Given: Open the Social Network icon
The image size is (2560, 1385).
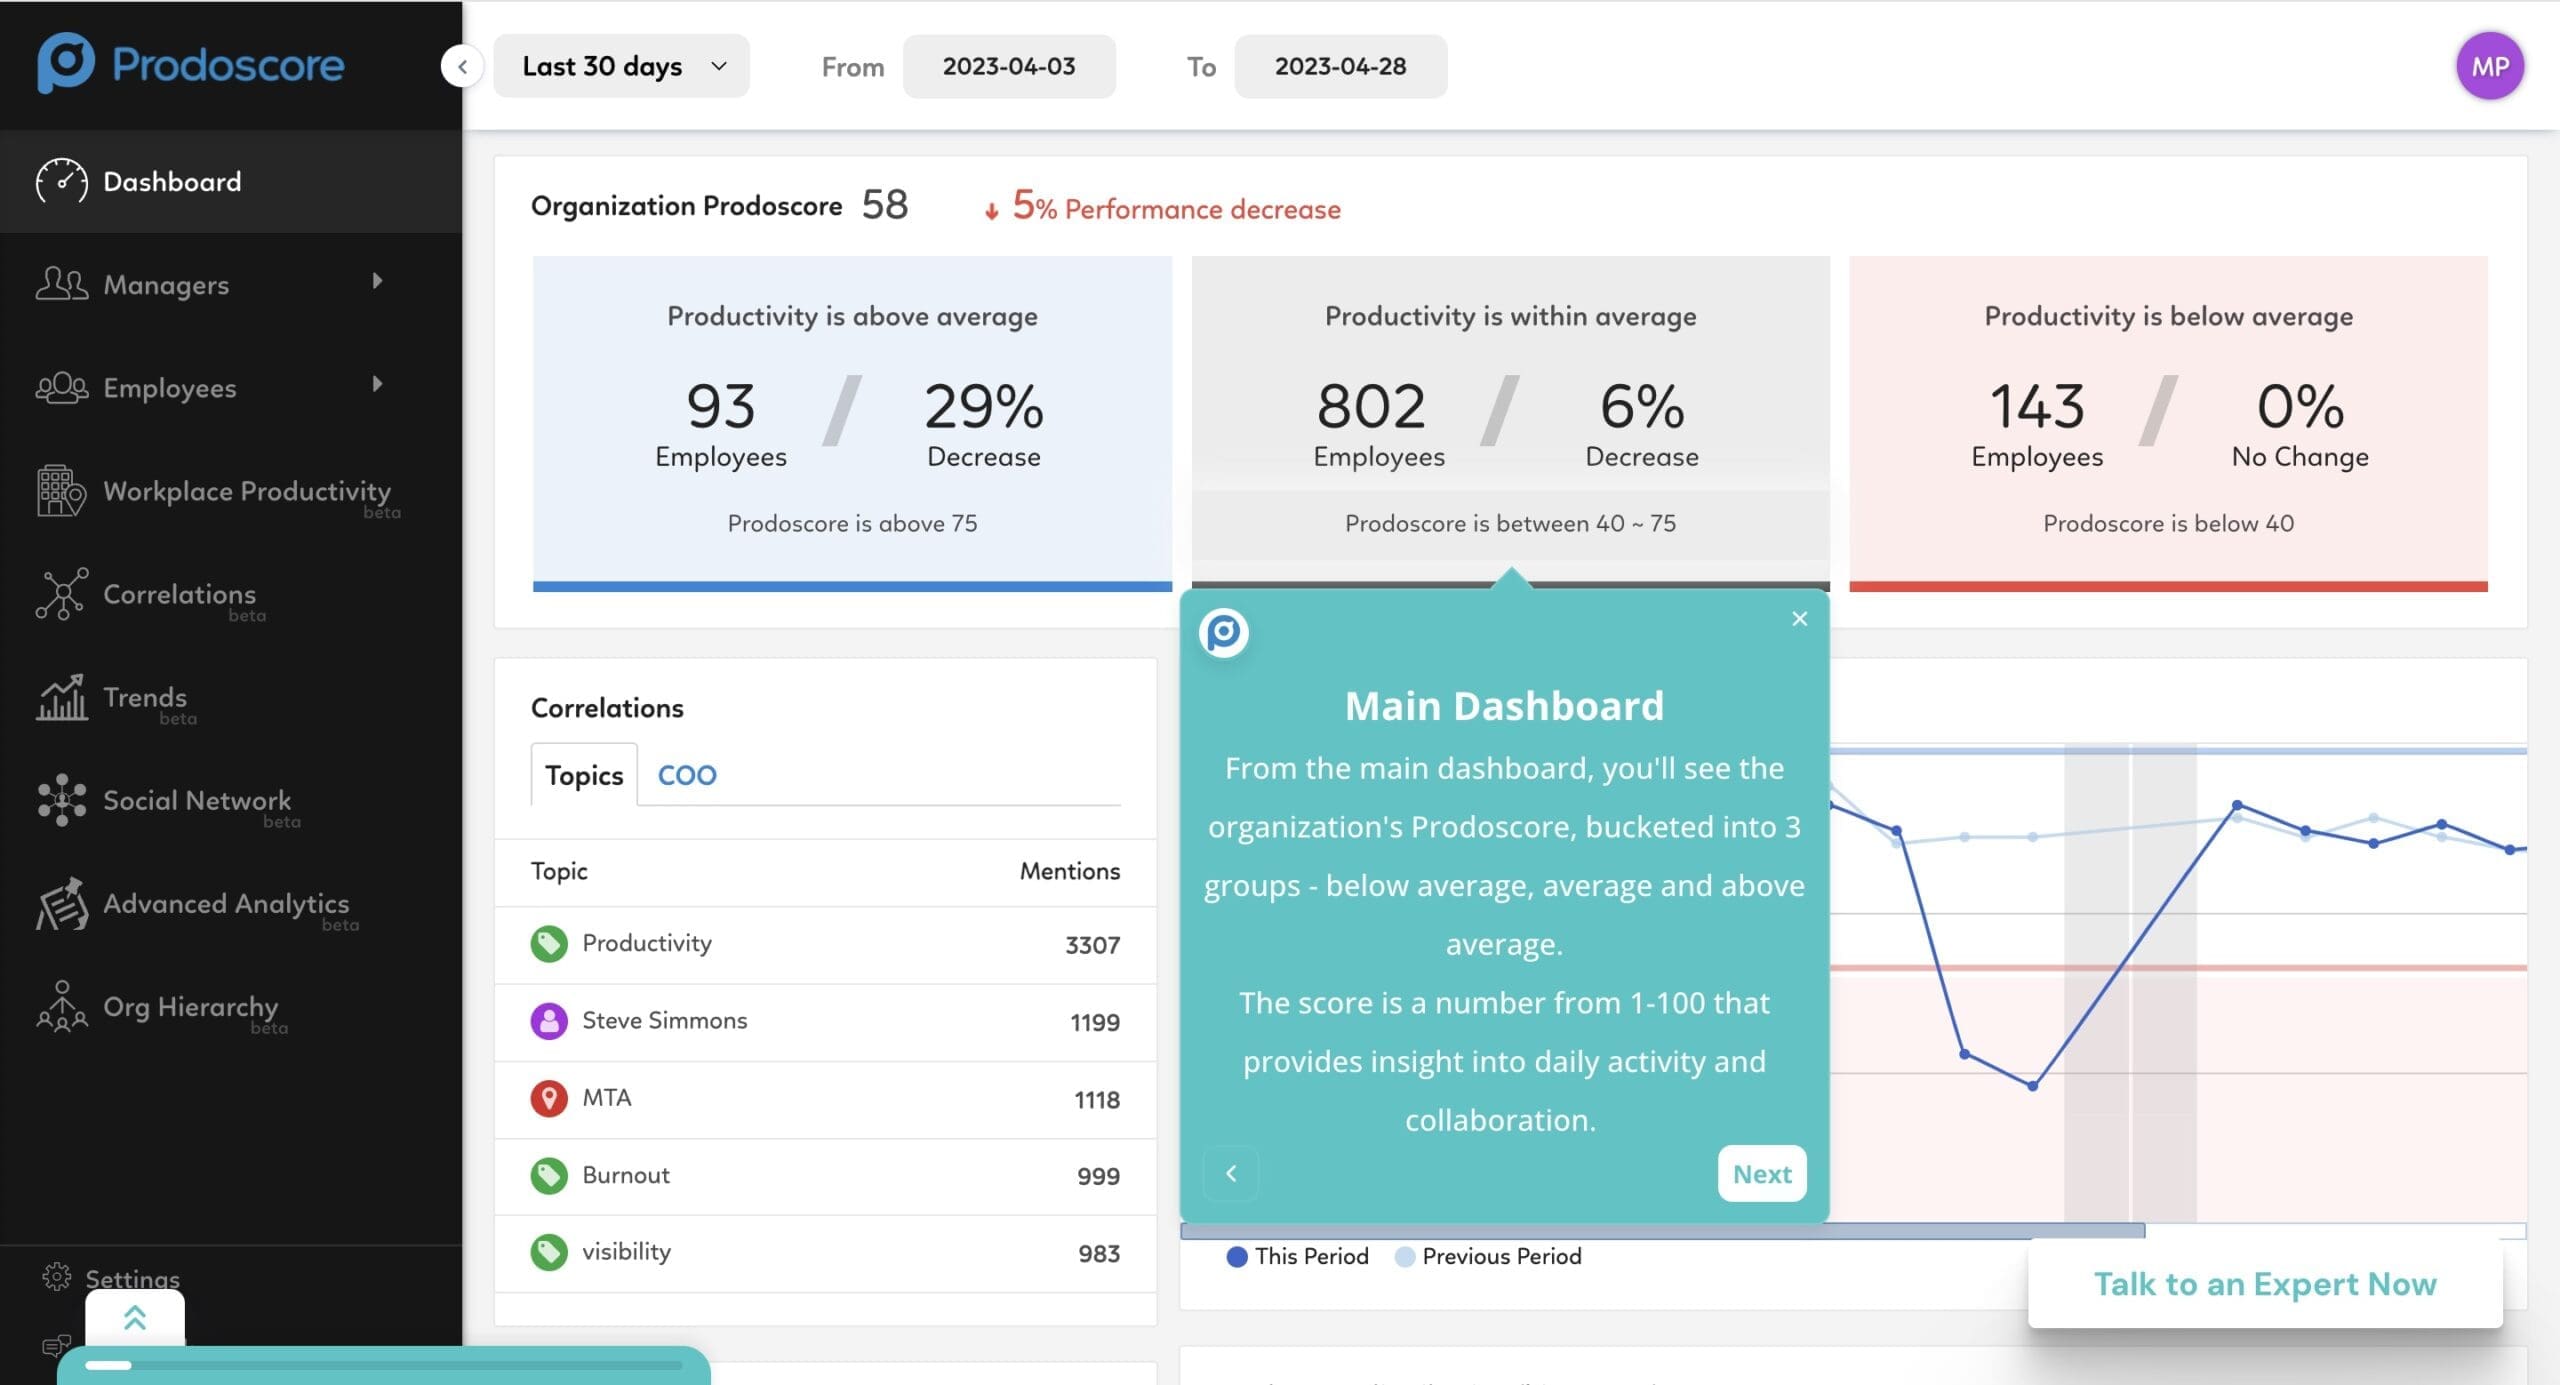Looking at the screenshot, I should (x=61, y=800).
